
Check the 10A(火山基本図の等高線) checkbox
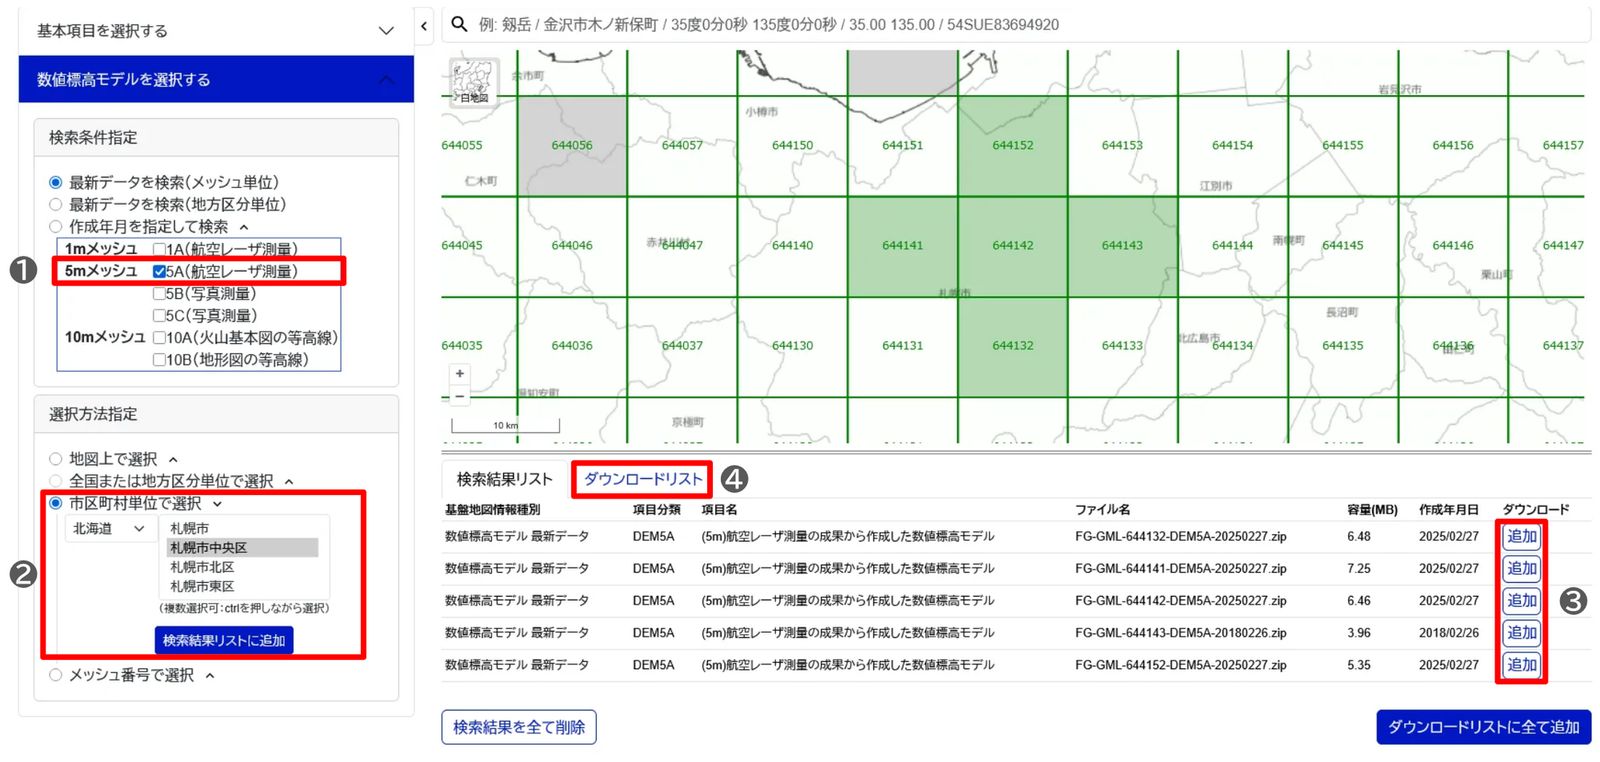click(159, 338)
